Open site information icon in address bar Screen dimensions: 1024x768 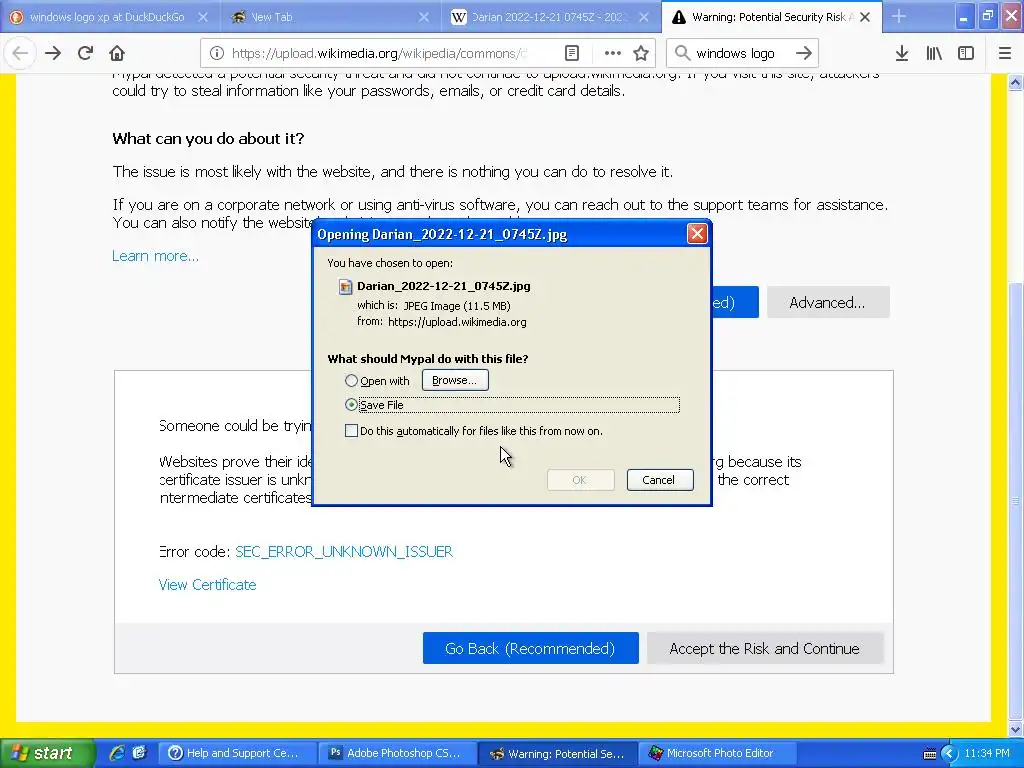point(217,54)
